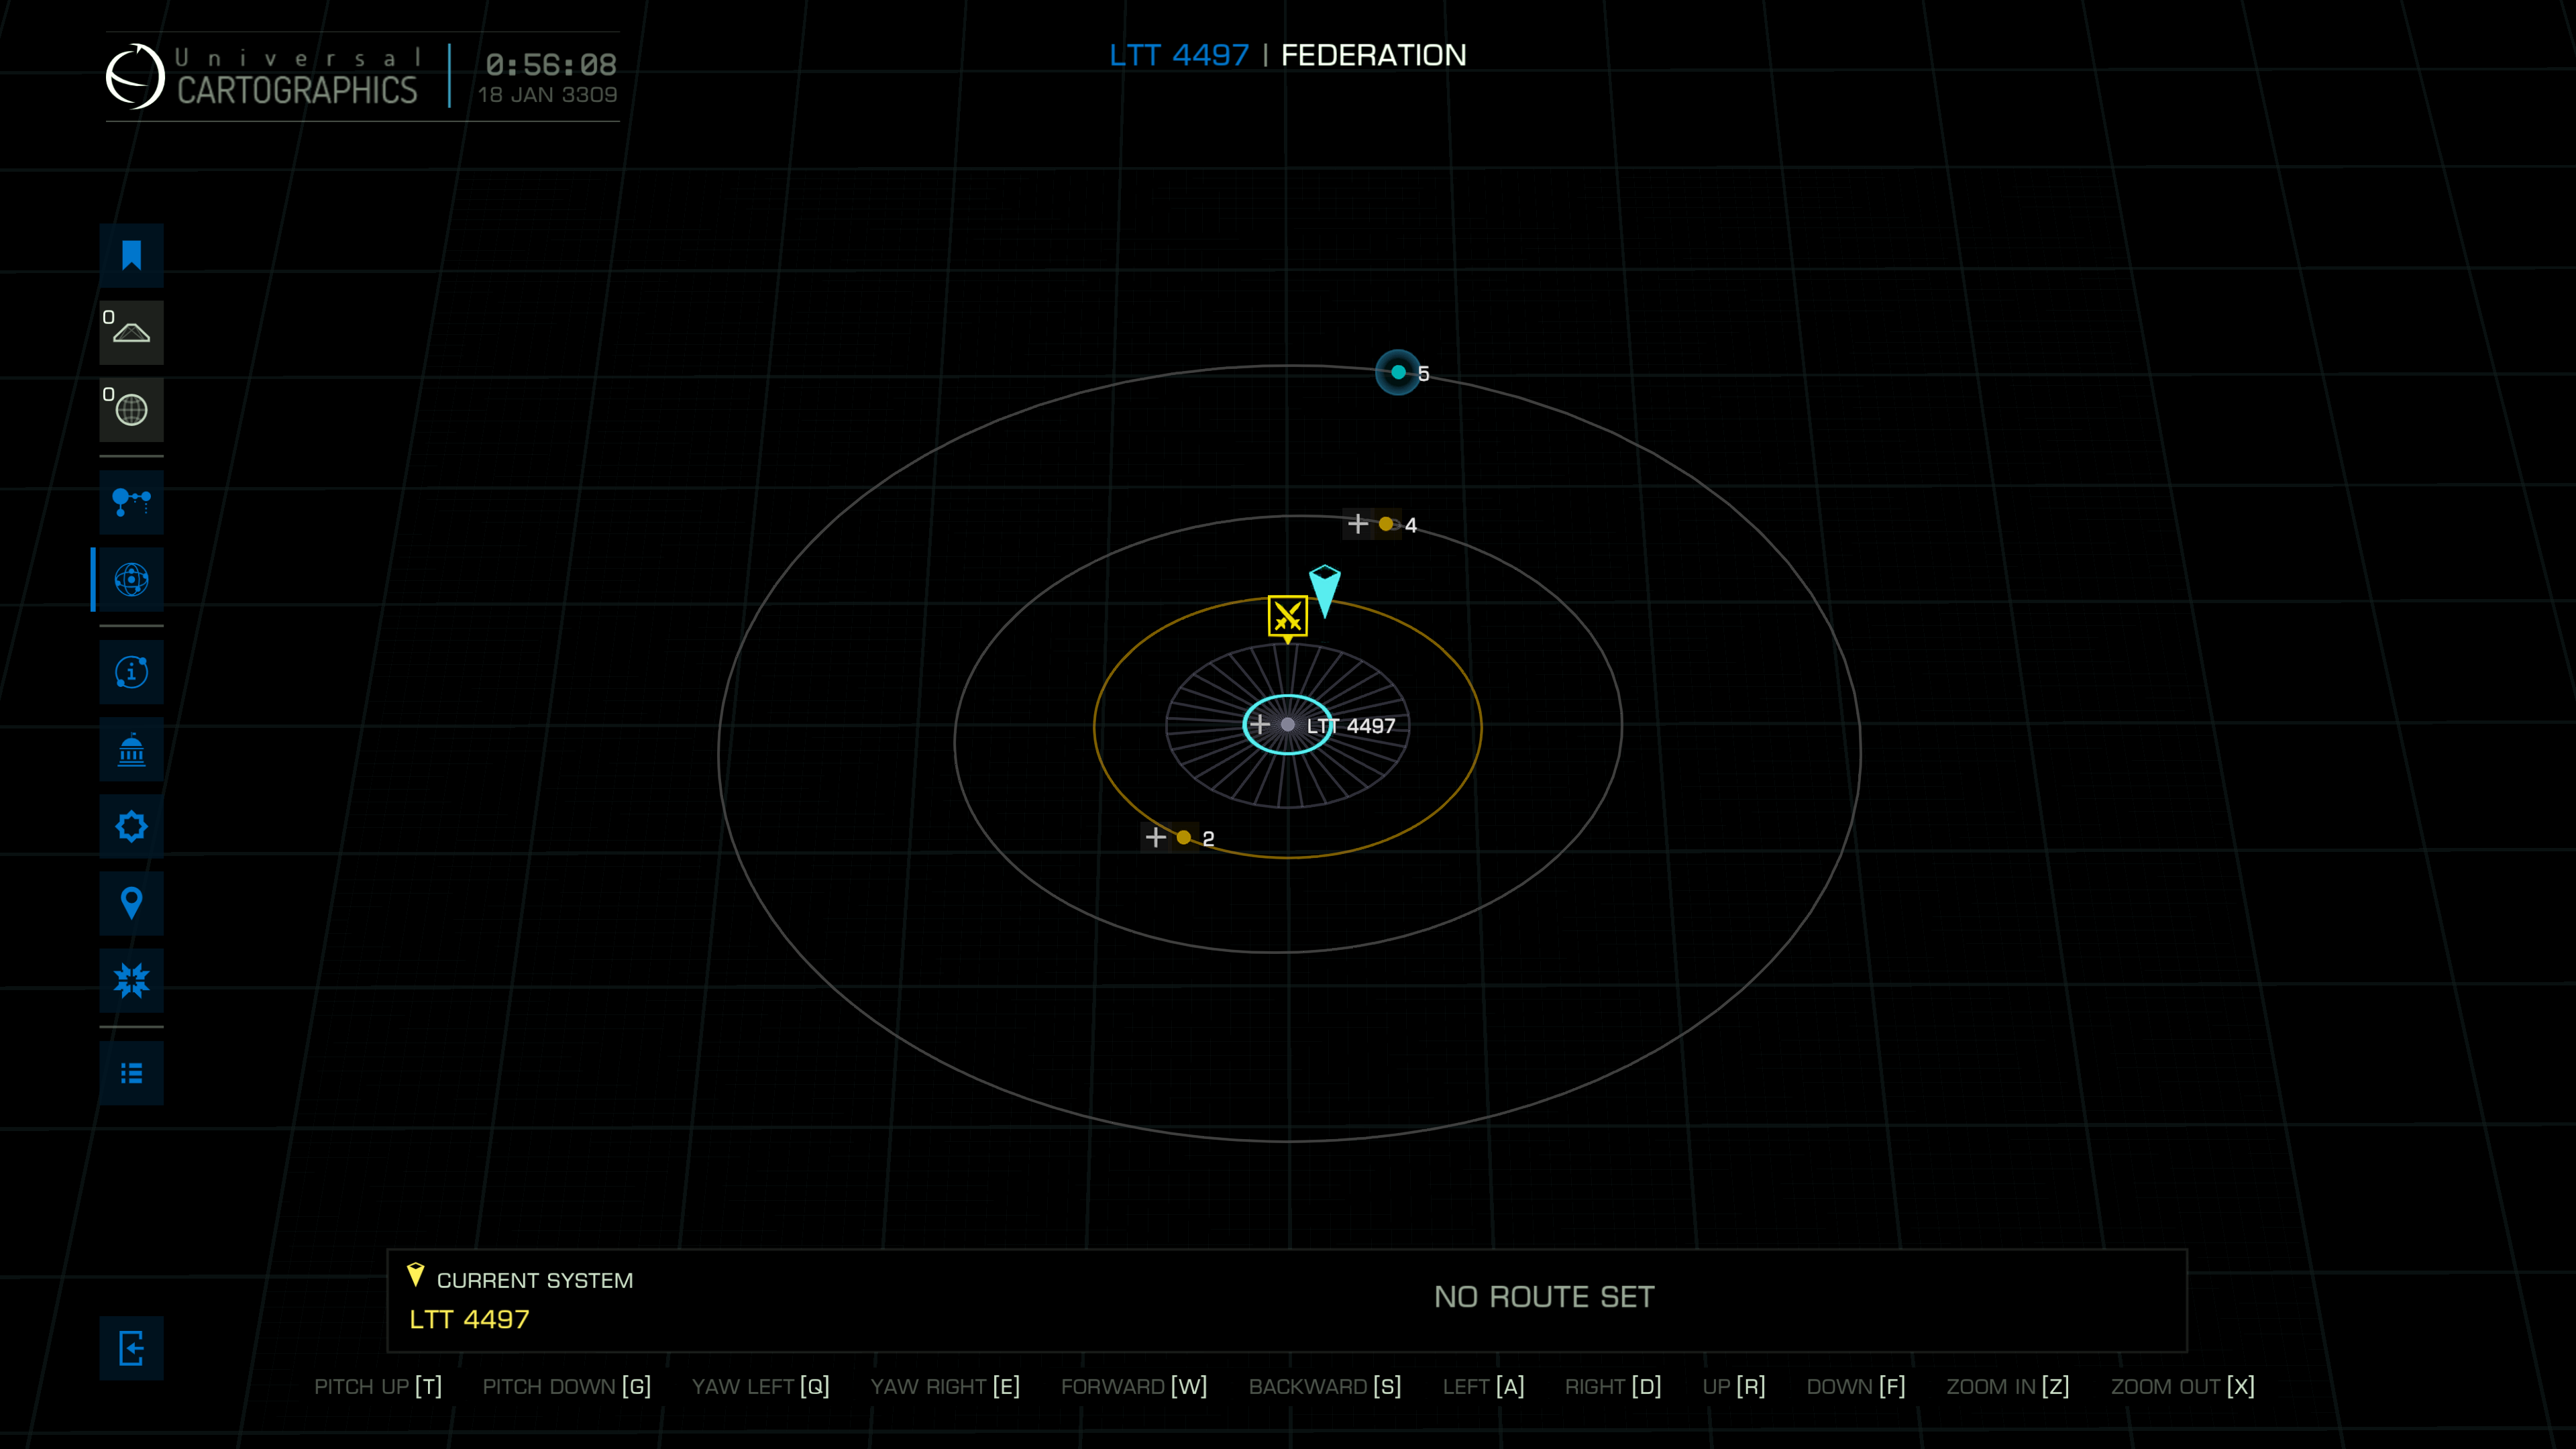Switch to the system map hierarchy view icon

pyautogui.click(x=131, y=502)
